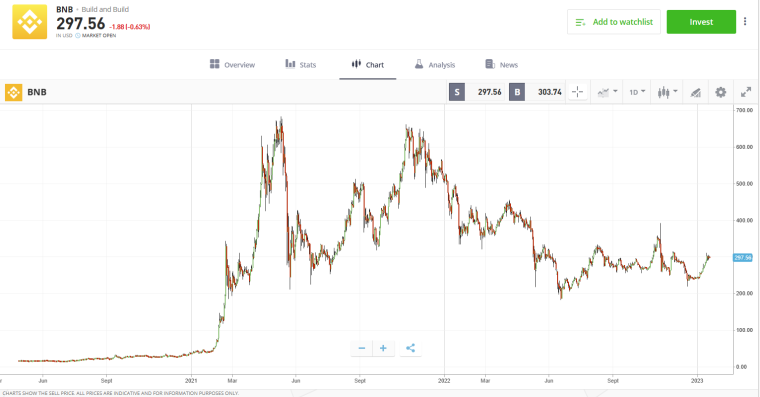Go to the Analysis tab
The width and height of the screenshot is (760, 397).
[x=435, y=64]
